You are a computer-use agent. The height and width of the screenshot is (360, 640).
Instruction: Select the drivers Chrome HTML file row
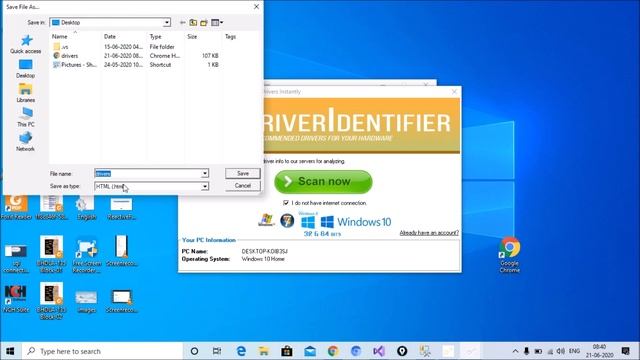[x=136, y=56]
